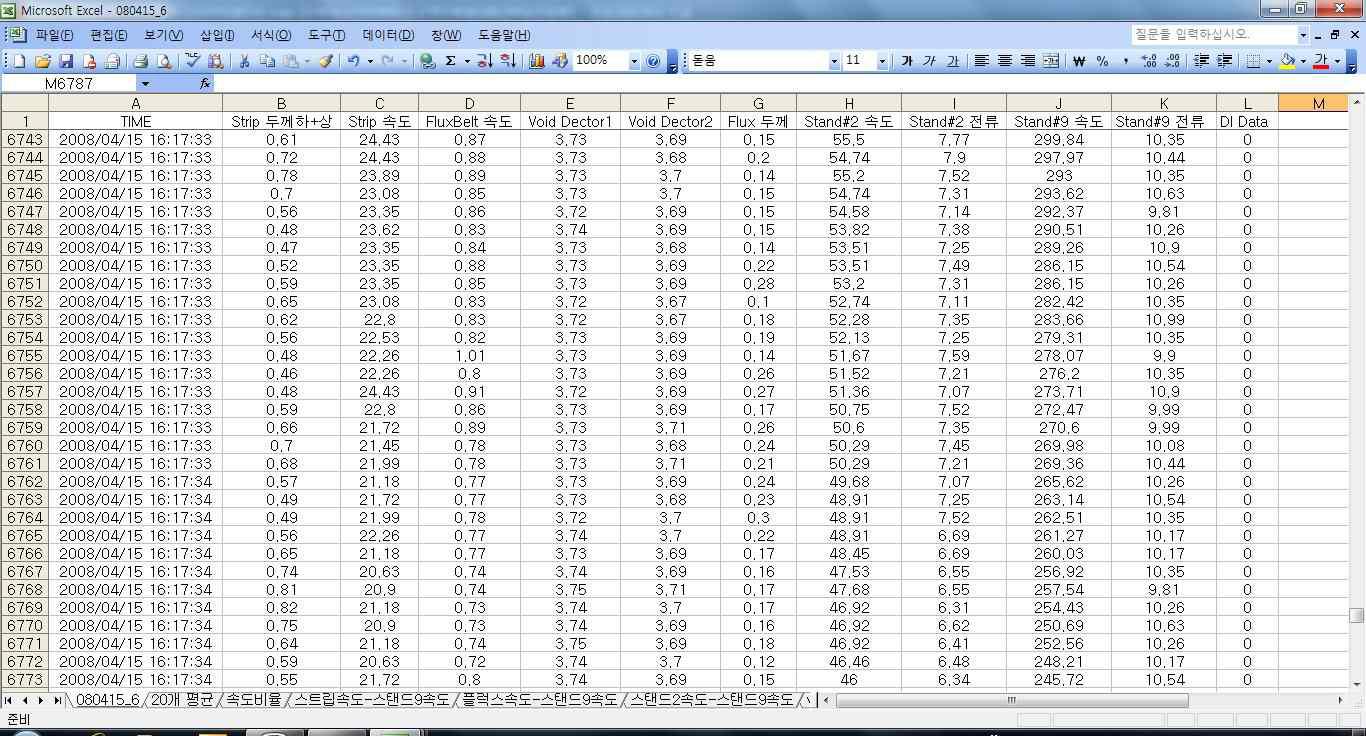Select row 6750 header
Viewport: 1366px width, 736px height.
pyautogui.click(x=24, y=265)
